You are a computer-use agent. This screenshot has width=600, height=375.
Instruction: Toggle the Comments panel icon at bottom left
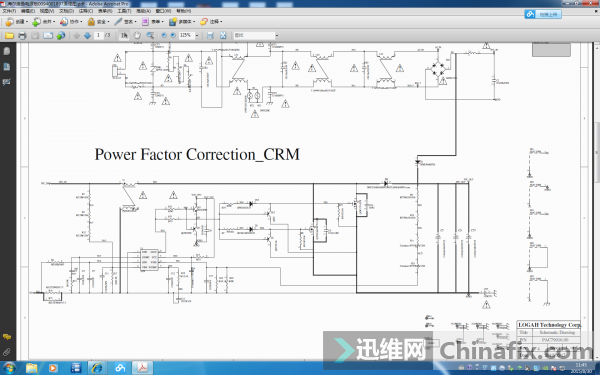(x=7, y=337)
